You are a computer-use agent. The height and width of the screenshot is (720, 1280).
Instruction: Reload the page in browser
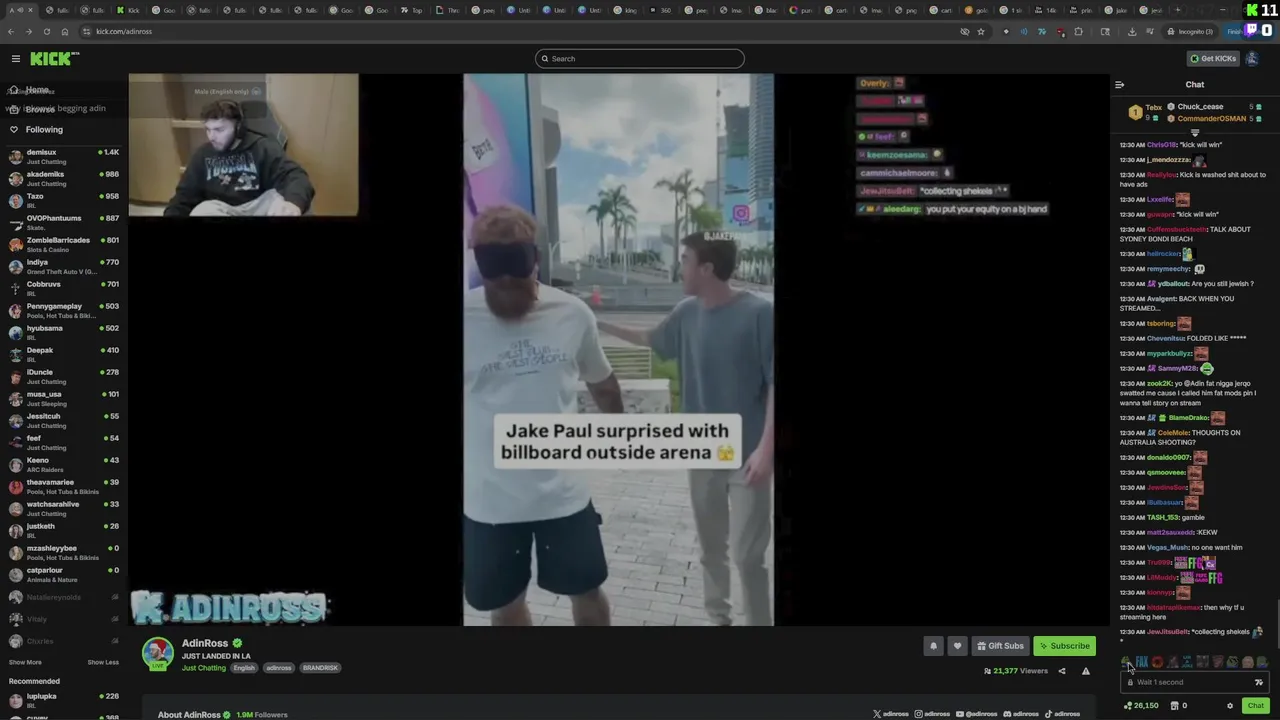(x=46, y=32)
